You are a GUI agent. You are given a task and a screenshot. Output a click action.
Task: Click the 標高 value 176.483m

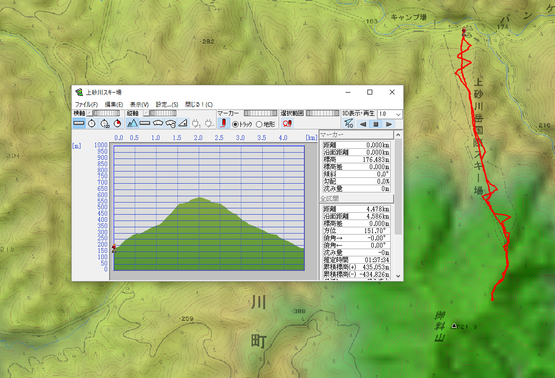(376, 160)
